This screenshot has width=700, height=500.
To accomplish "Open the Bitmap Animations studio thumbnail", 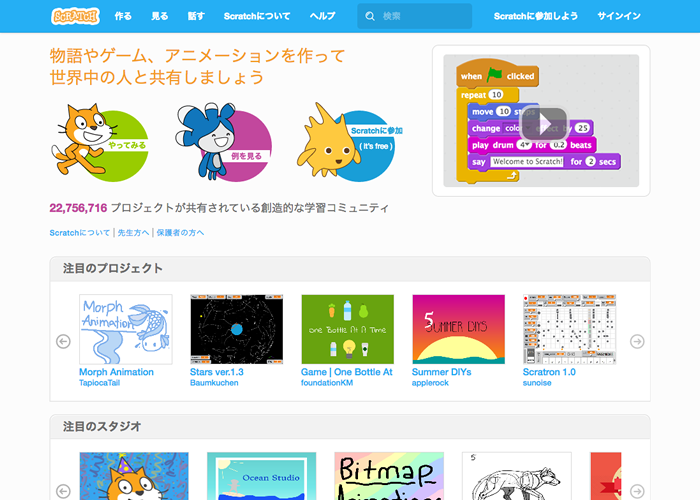I will click(x=389, y=476).
